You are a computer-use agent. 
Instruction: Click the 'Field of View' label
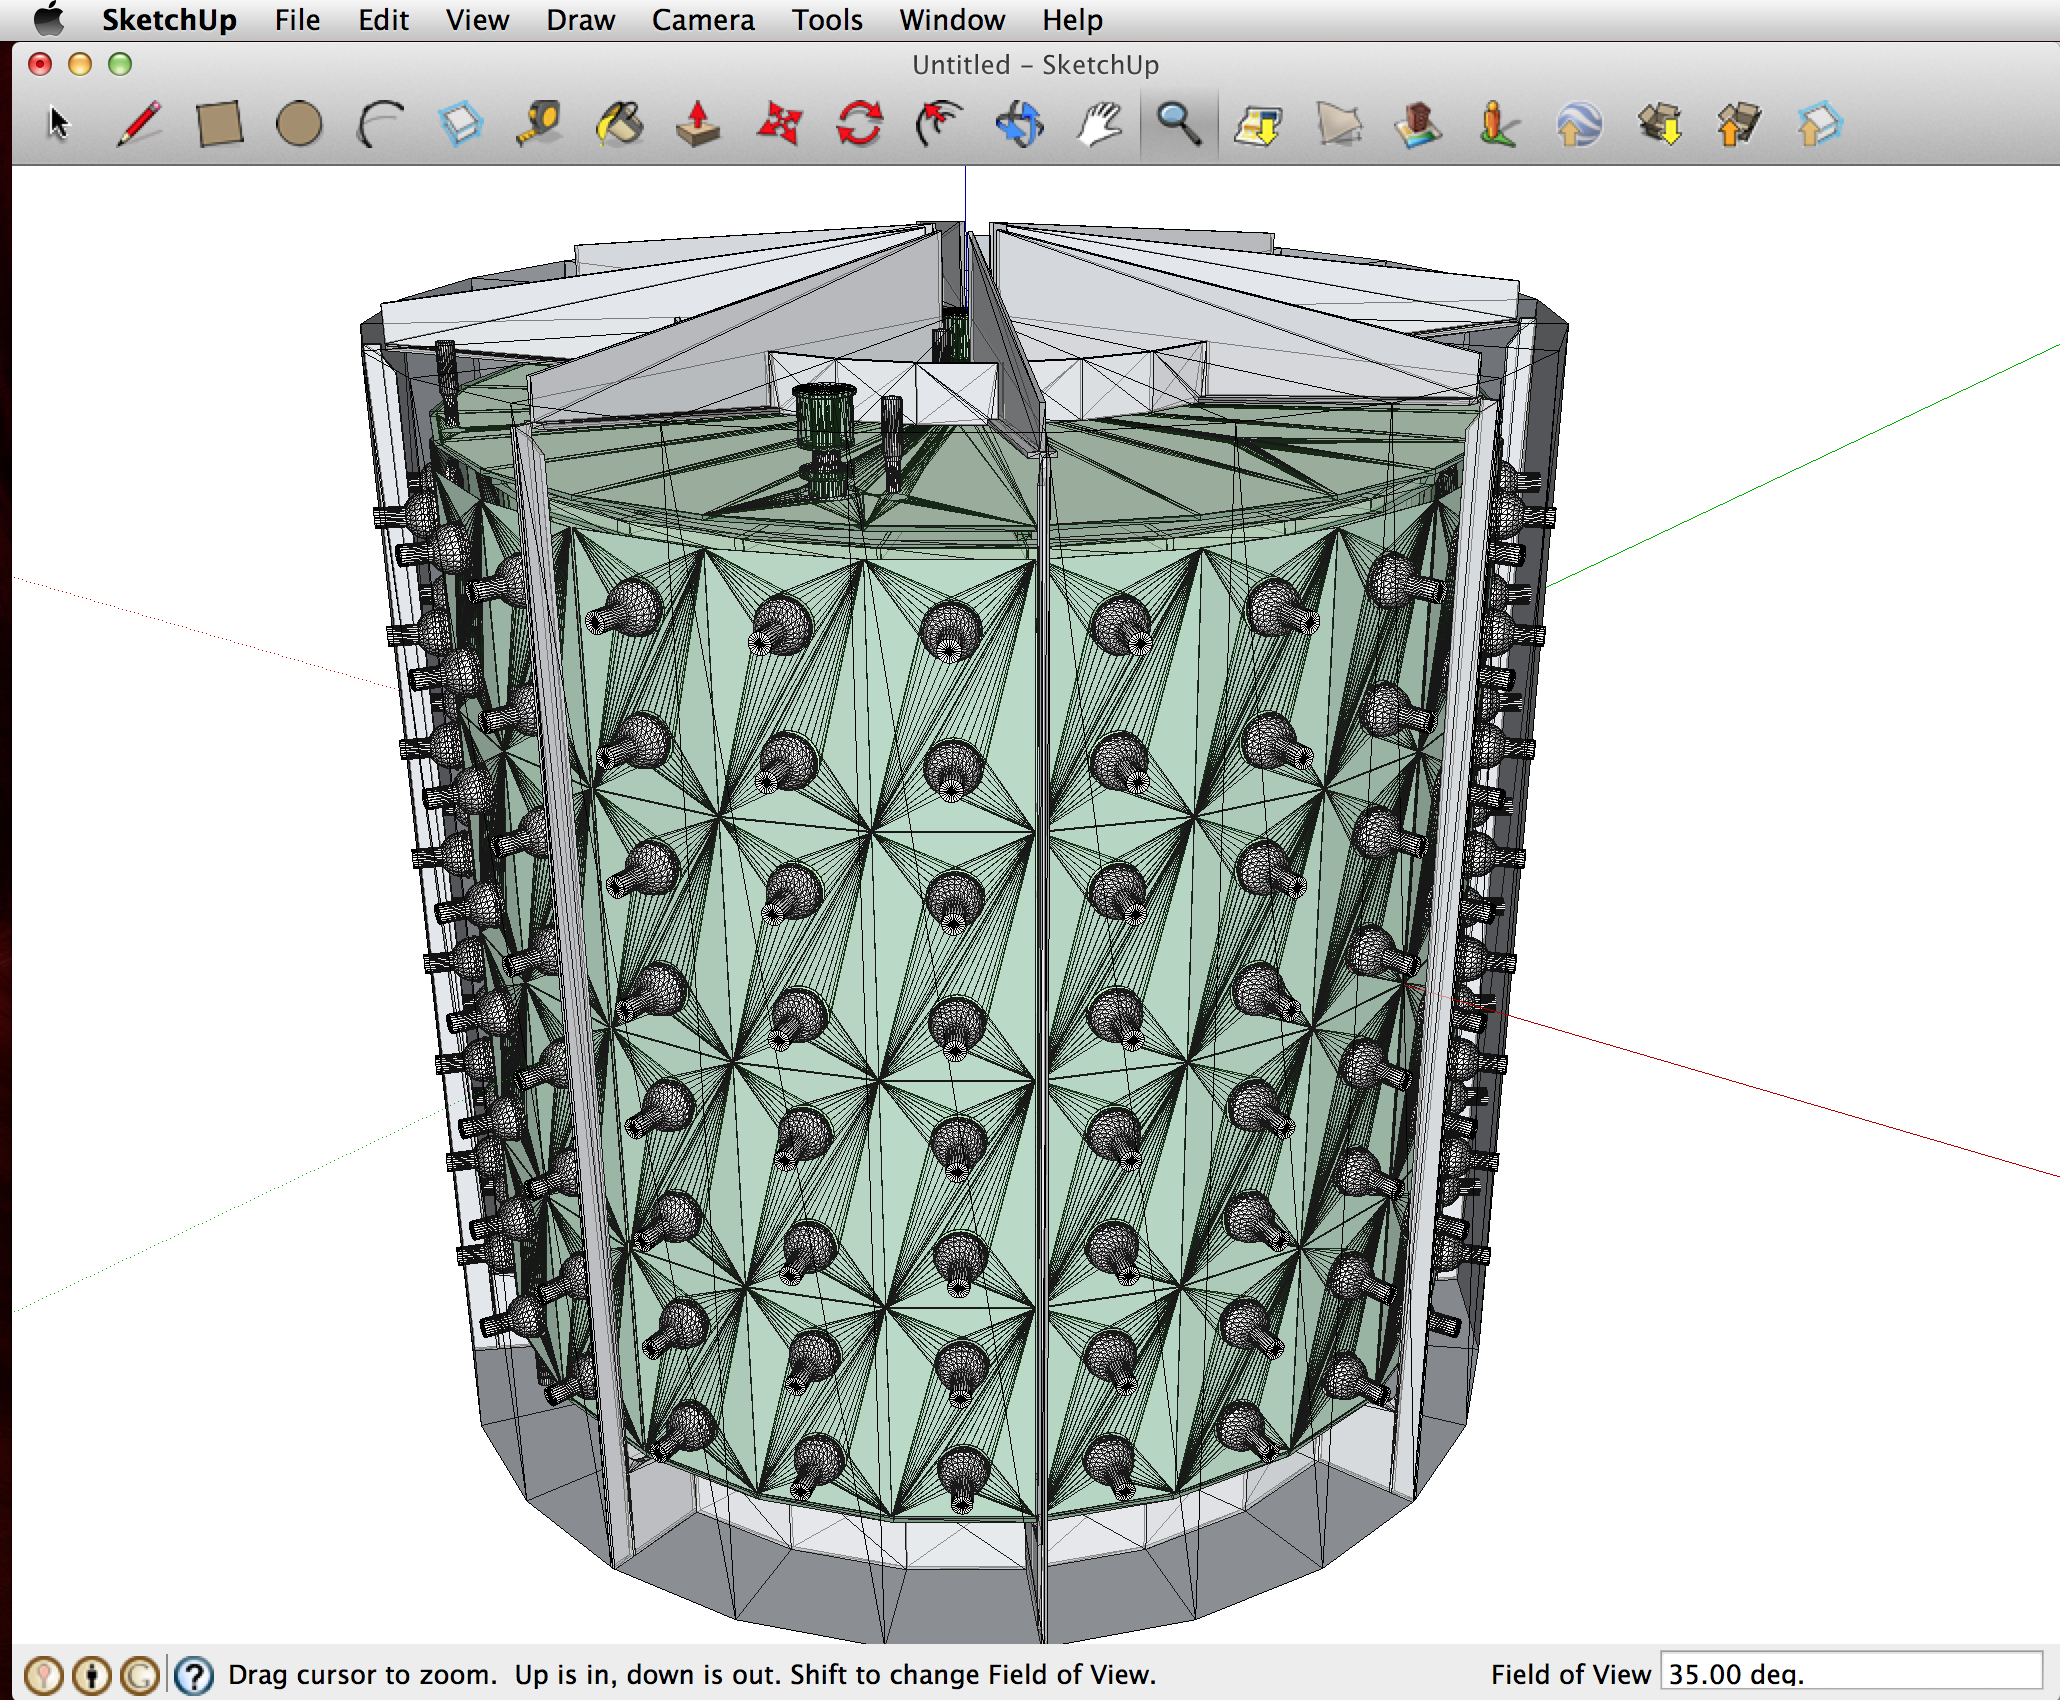[1571, 1675]
